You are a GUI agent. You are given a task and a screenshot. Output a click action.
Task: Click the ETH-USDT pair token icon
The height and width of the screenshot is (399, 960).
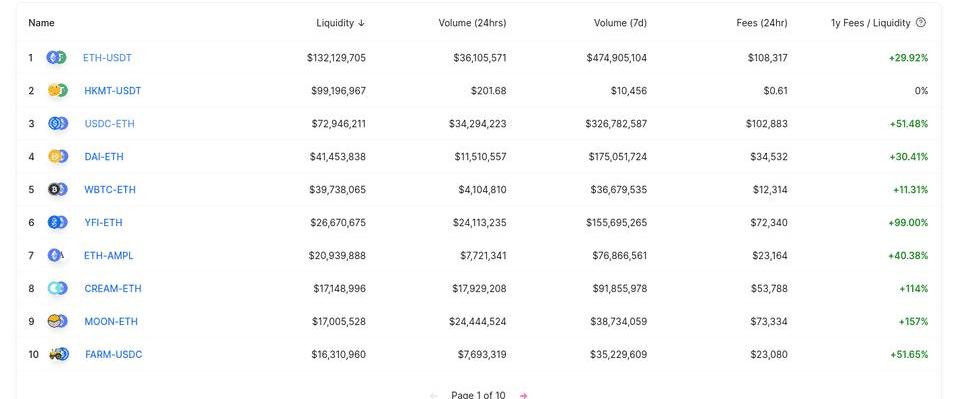pos(56,58)
